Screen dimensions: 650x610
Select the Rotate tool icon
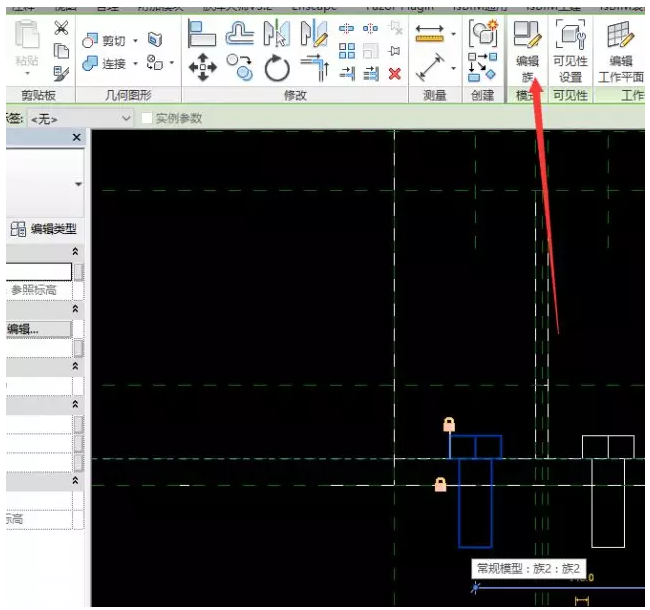(x=276, y=68)
